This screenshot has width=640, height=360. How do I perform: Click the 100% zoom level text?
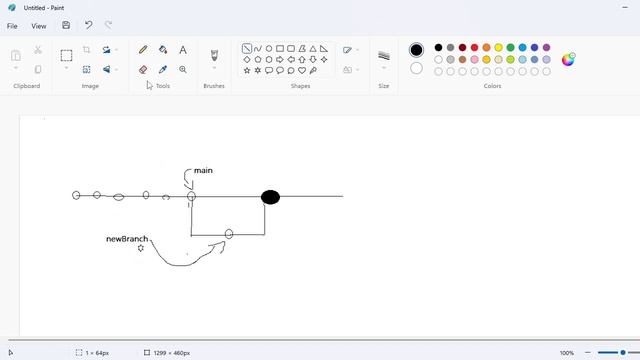pyautogui.click(x=567, y=353)
